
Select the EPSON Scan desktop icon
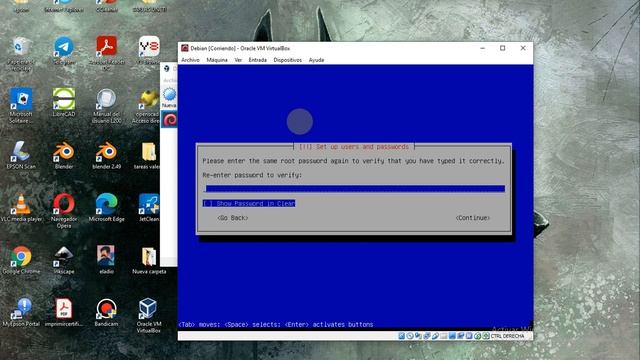pyautogui.click(x=21, y=155)
